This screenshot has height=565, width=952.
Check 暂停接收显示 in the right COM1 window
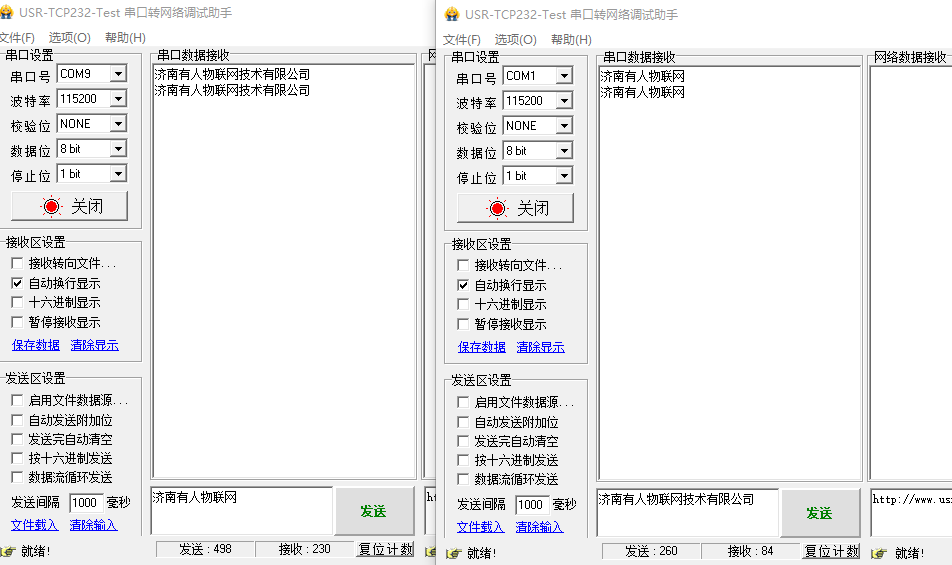click(463, 324)
